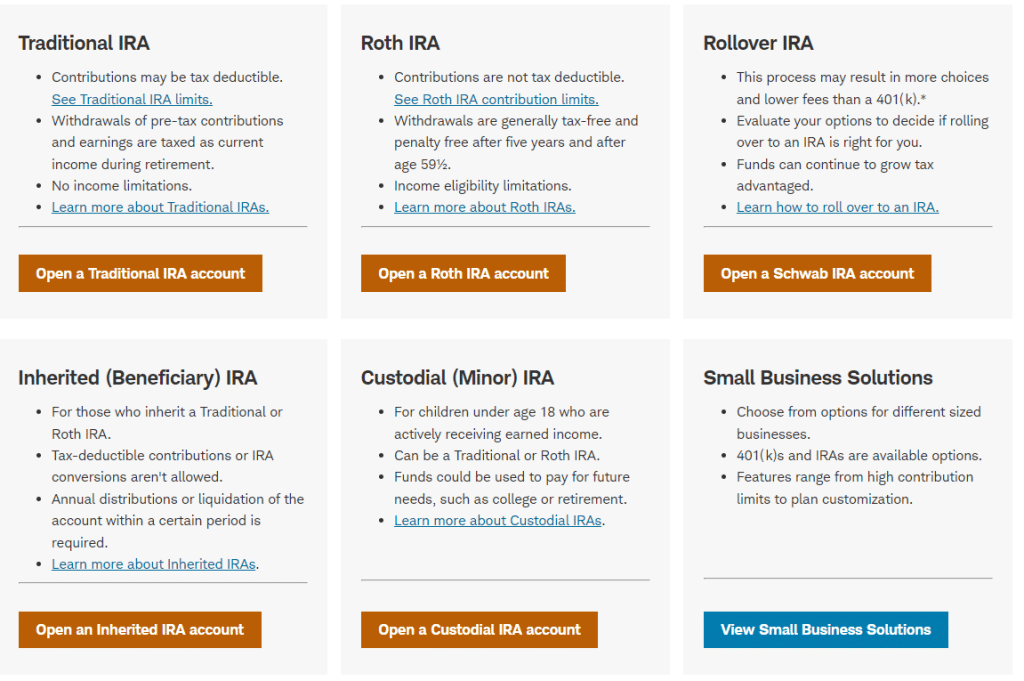Open a Traditional IRA account
The width and height of the screenshot is (1024, 681).
pyautogui.click(x=139, y=272)
